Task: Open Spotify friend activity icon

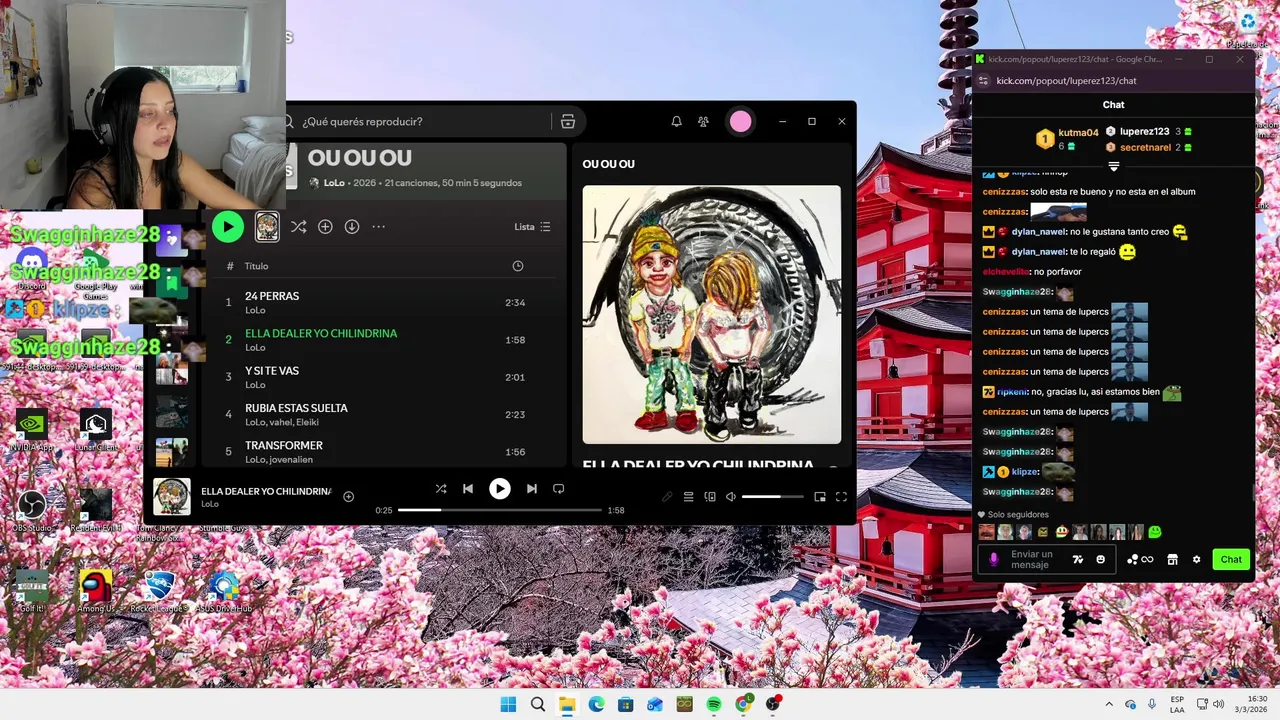Action: point(703,121)
